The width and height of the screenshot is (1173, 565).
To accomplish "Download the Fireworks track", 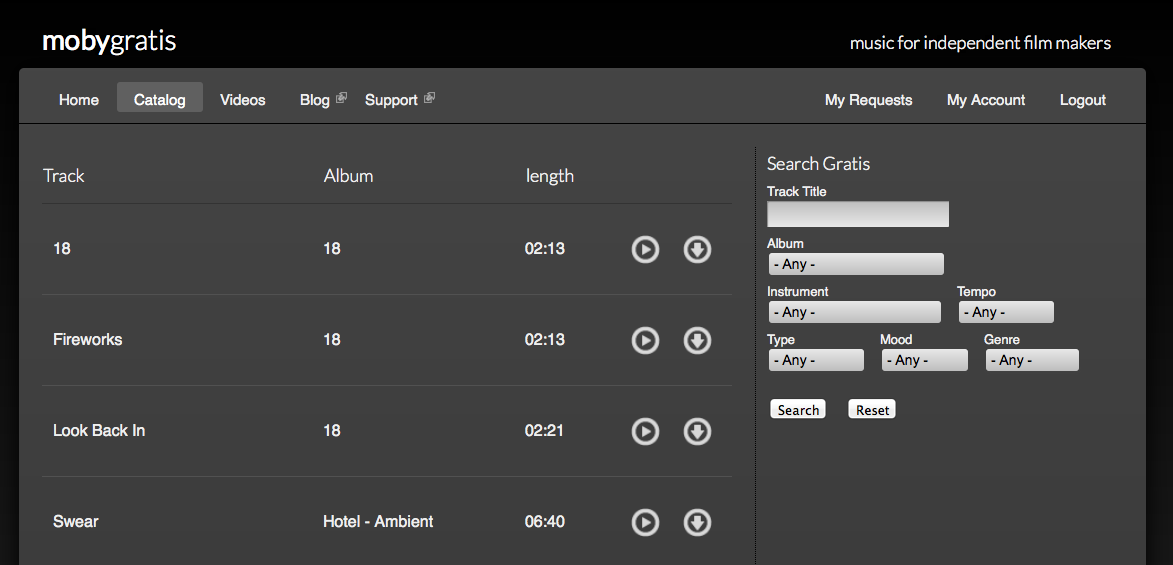I will pyautogui.click(x=697, y=340).
